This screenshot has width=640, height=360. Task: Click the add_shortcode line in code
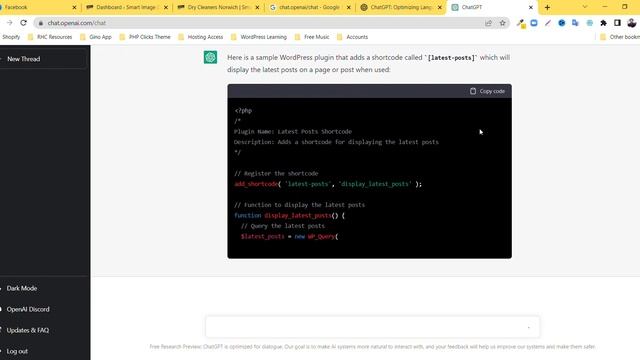tap(328, 184)
